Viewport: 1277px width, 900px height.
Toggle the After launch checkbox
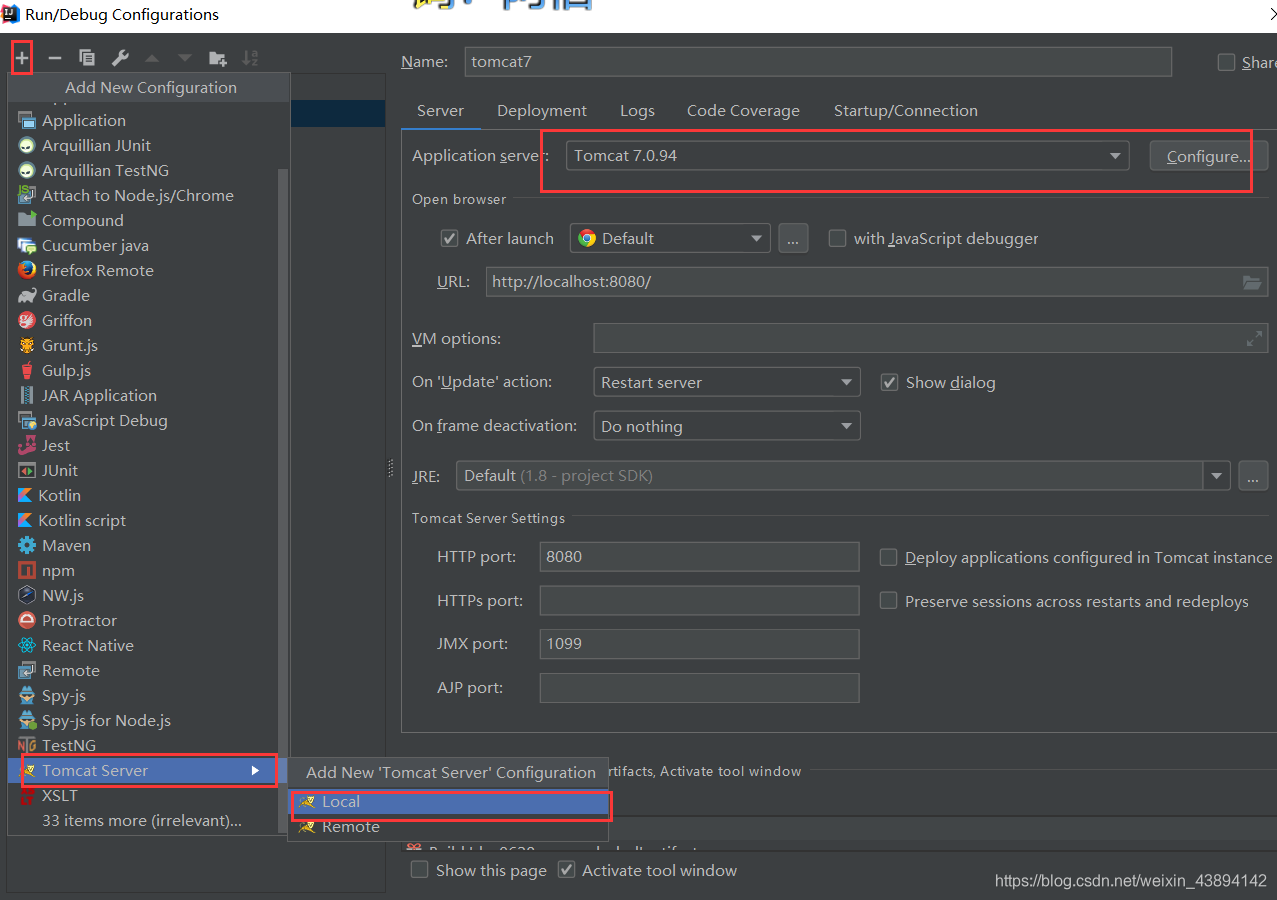pyautogui.click(x=450, y=238)
